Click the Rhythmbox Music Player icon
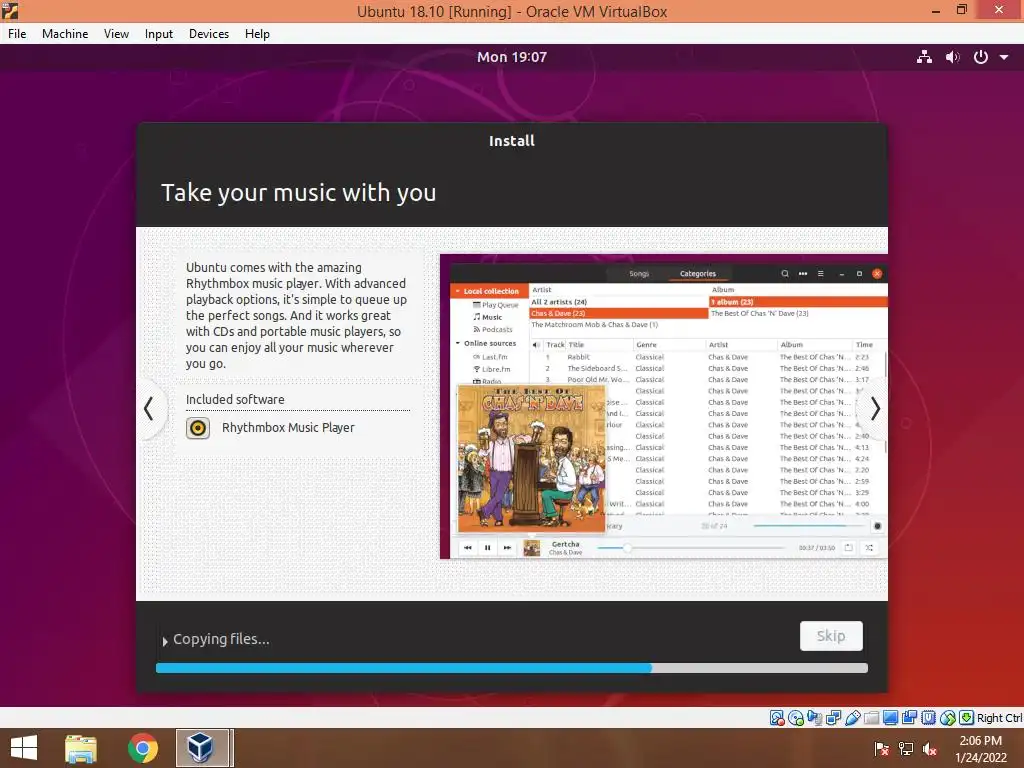The width and height of the screenshot is (1024, 768). 198,428
